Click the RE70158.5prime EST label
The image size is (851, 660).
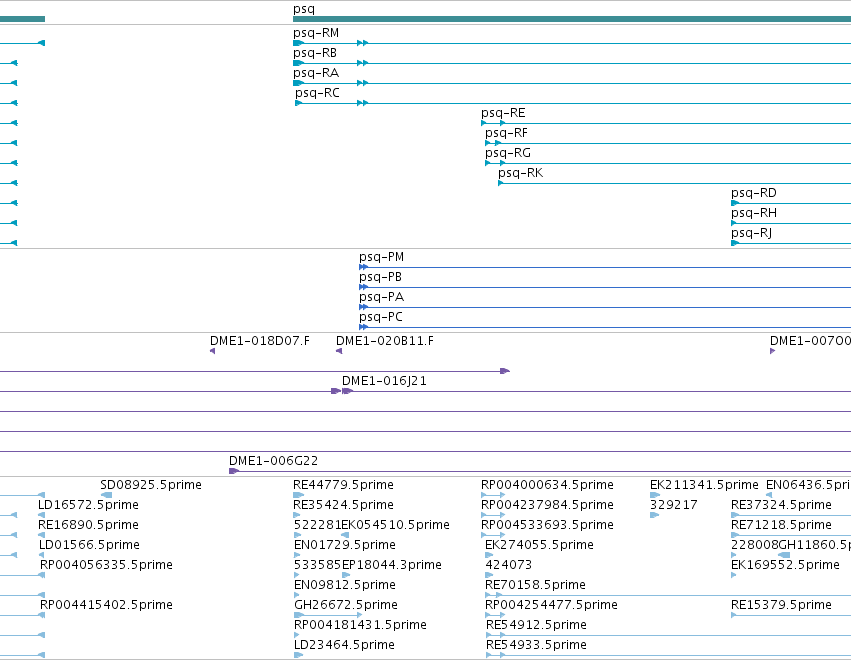pos(536,585)
